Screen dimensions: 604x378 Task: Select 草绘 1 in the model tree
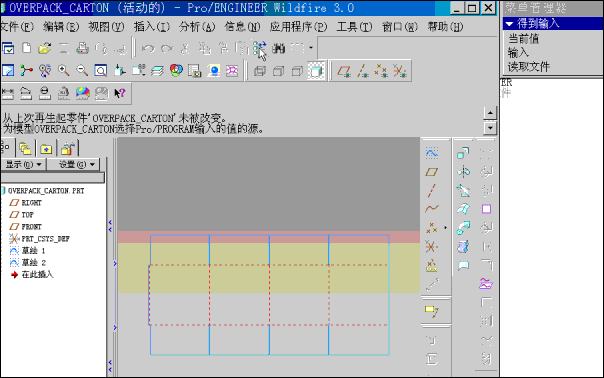click(x=34, y=250)
